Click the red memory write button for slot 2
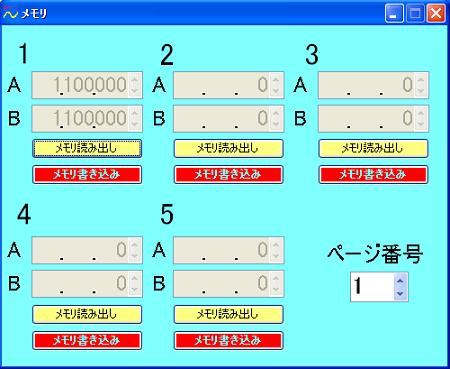 click(228, 174)
